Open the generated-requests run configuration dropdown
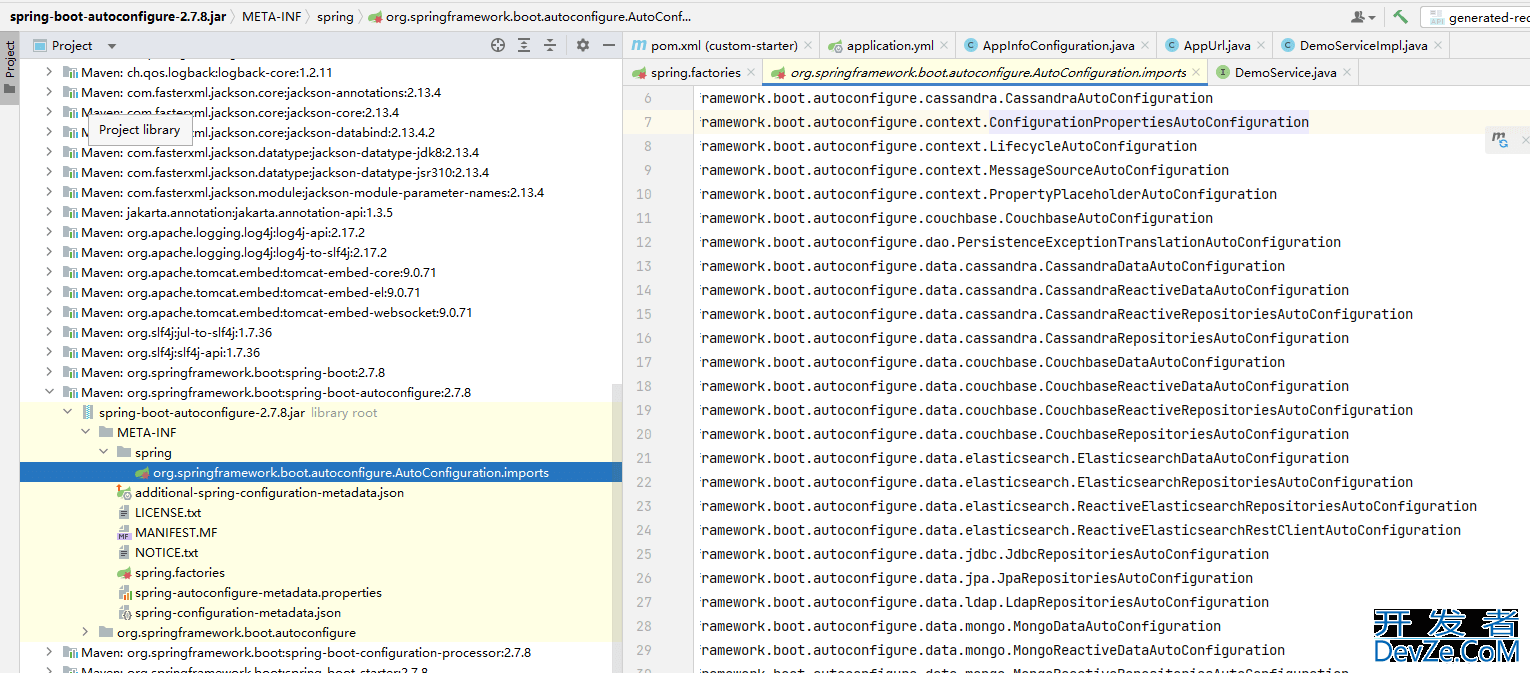 click(1476, 17)
